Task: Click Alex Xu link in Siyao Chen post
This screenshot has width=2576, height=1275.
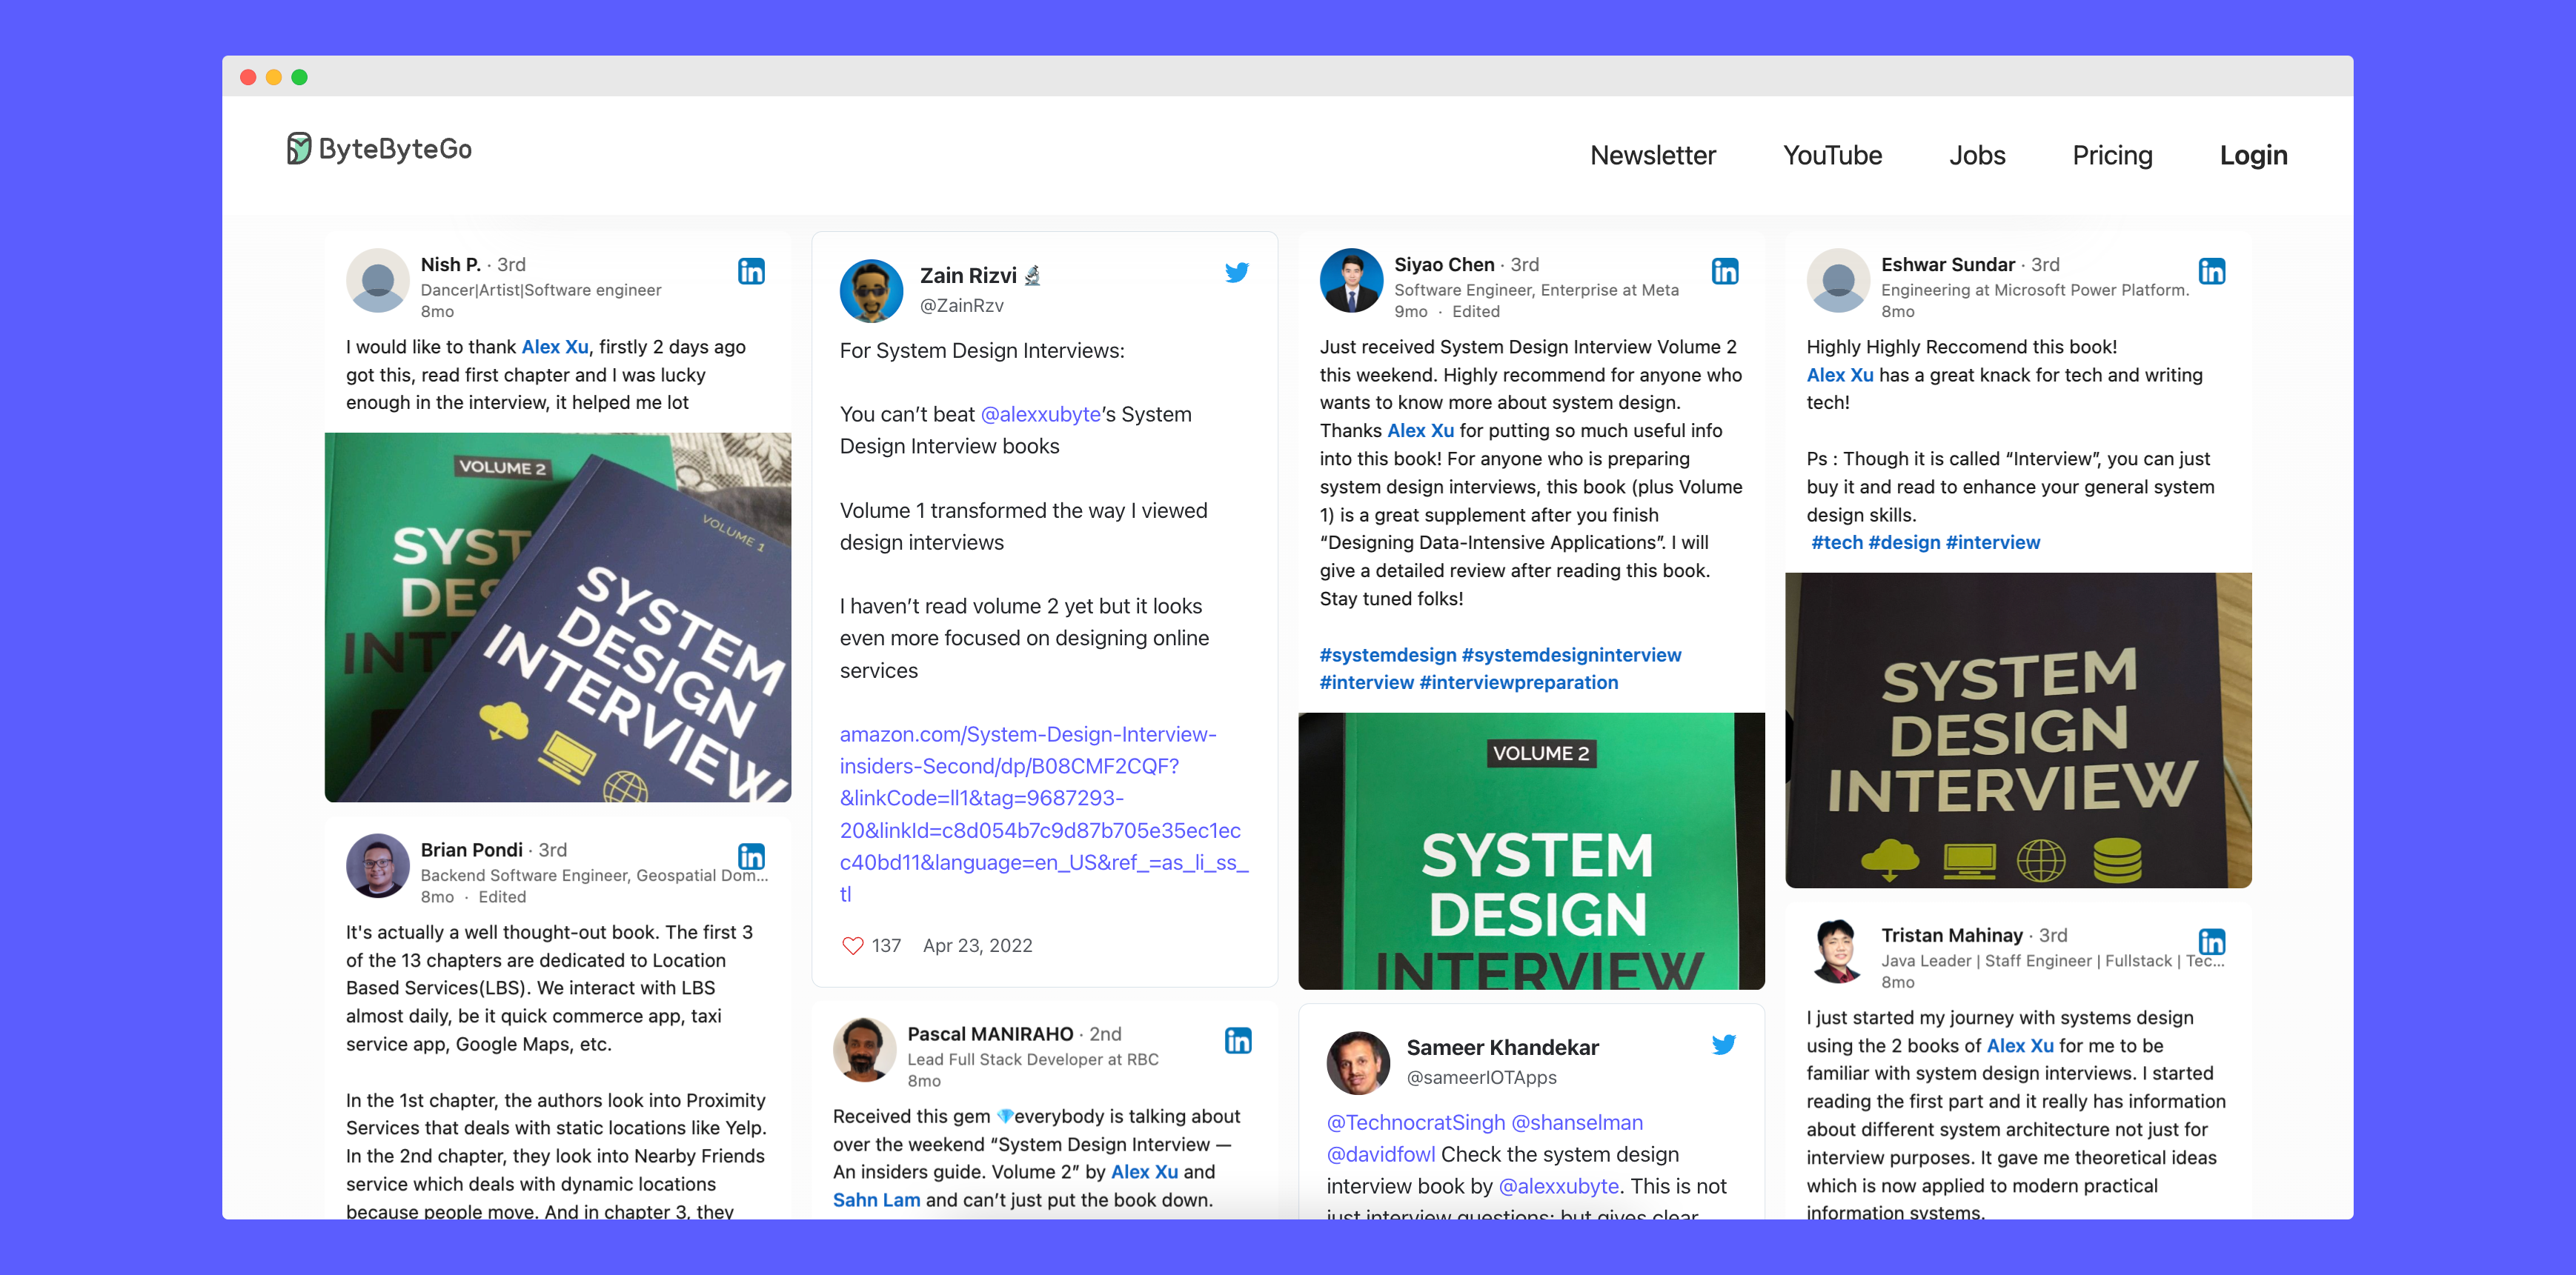Action: click(1421, 431)
